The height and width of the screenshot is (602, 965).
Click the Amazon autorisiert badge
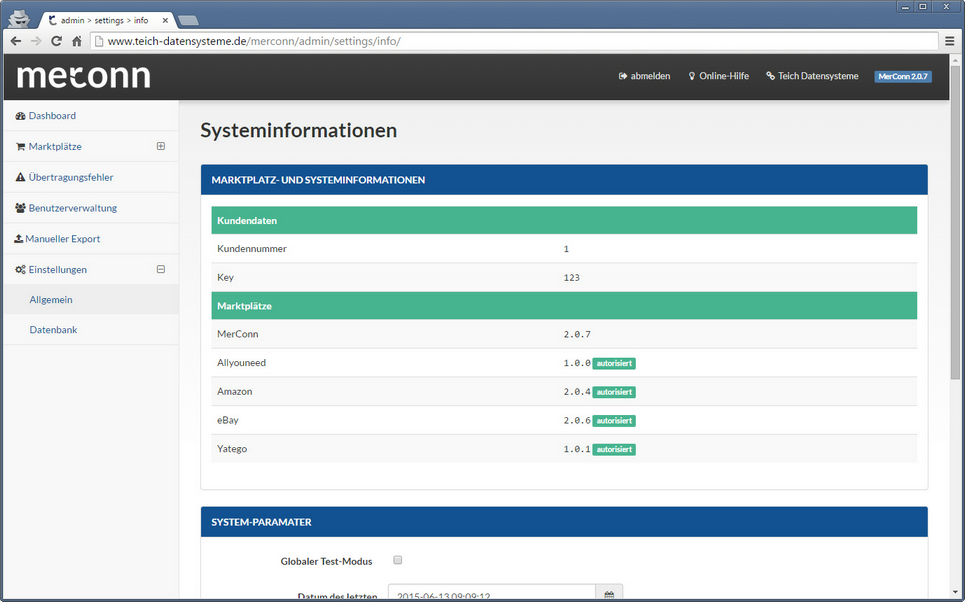pos(614,392)
